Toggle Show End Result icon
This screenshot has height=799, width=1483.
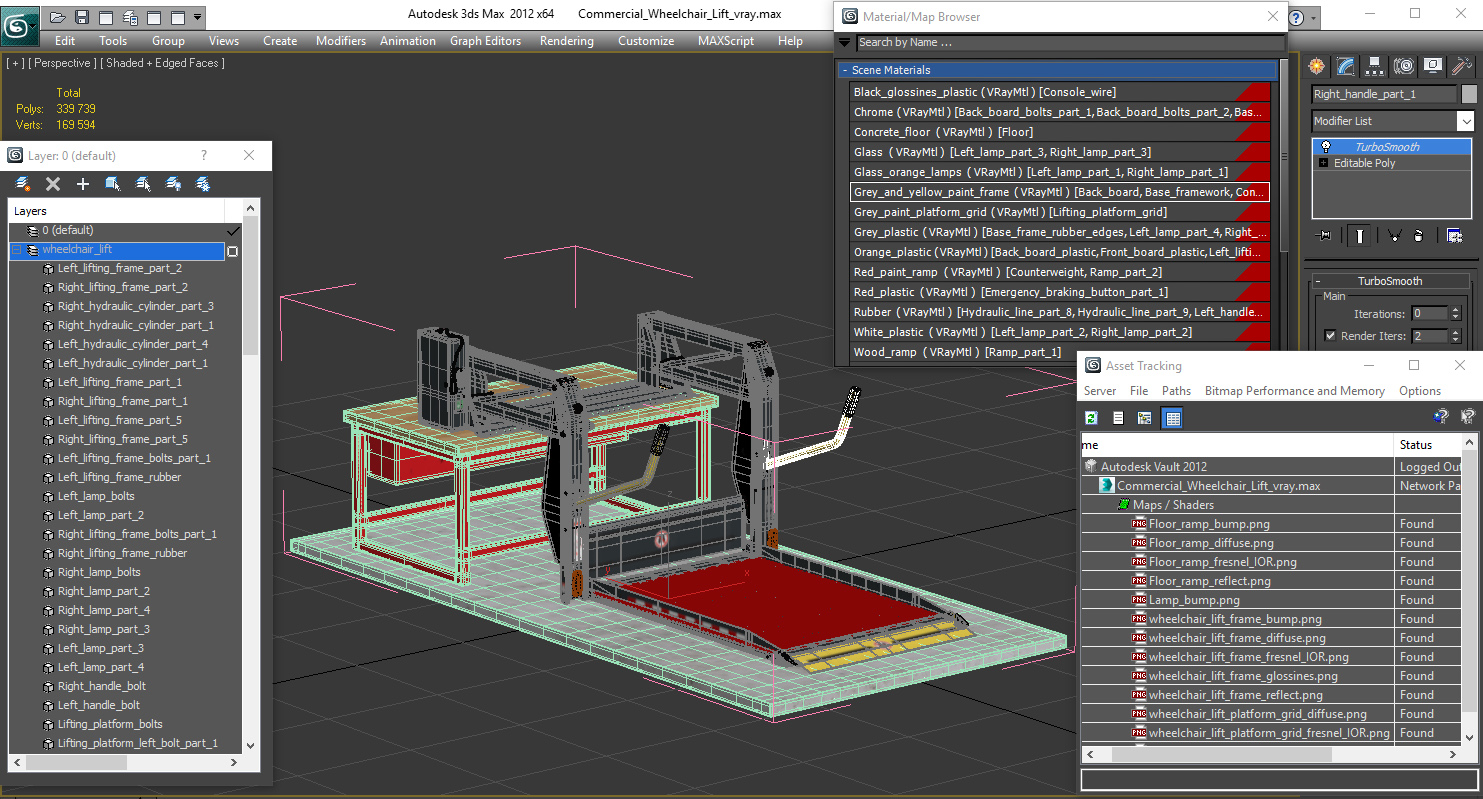point(1360,236)
